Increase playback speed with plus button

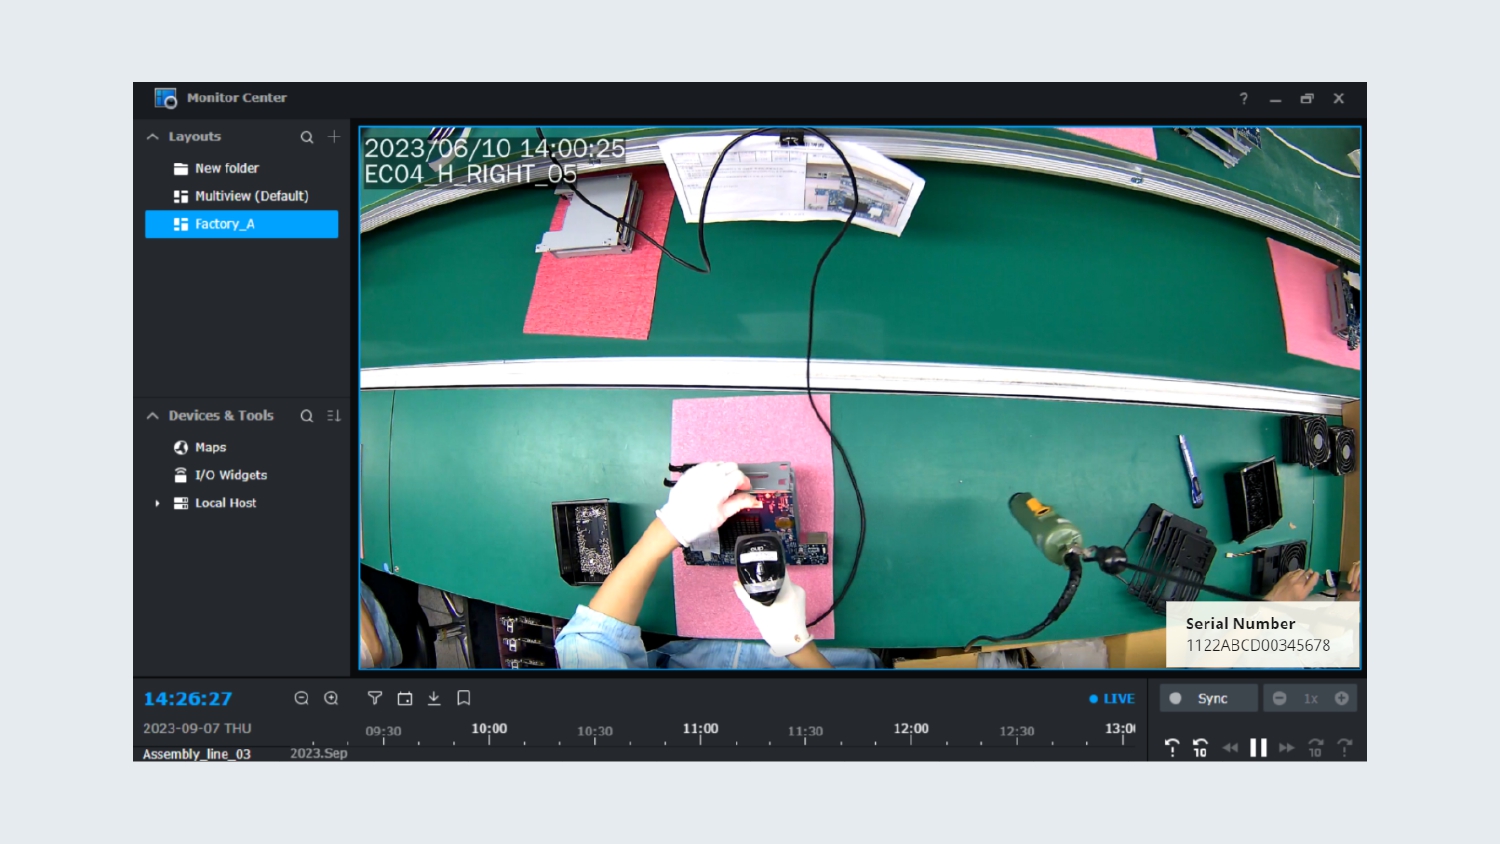[x=1342, y=698]
